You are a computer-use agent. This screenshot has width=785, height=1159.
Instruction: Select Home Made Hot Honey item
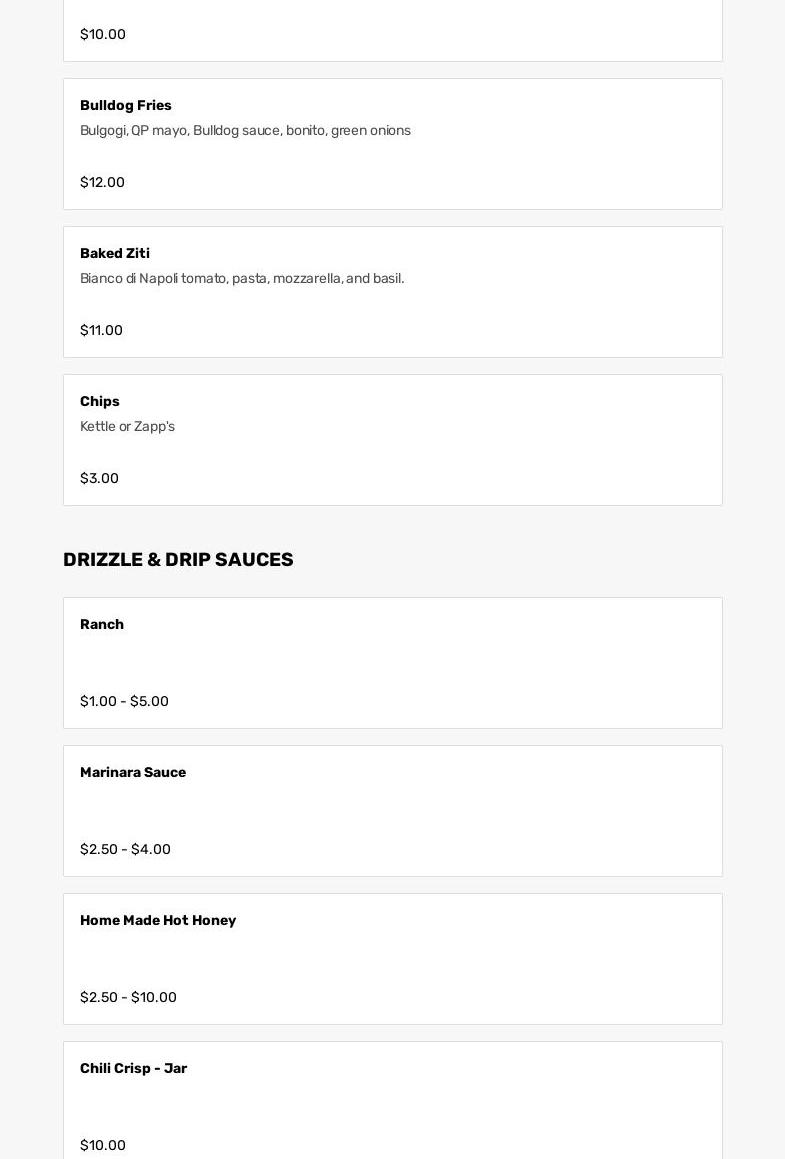coord(158,920)
